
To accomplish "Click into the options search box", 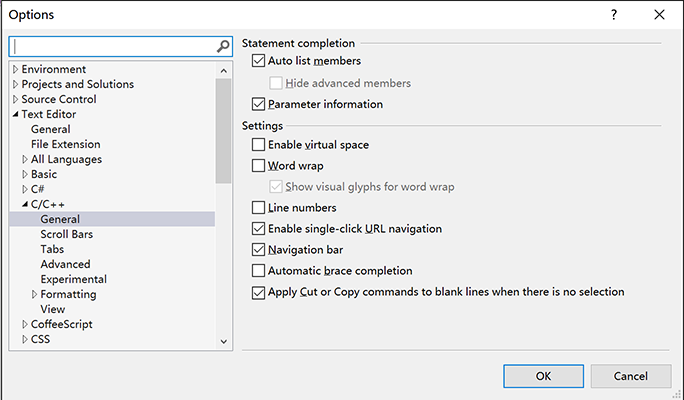I will [x=113, y=46].
